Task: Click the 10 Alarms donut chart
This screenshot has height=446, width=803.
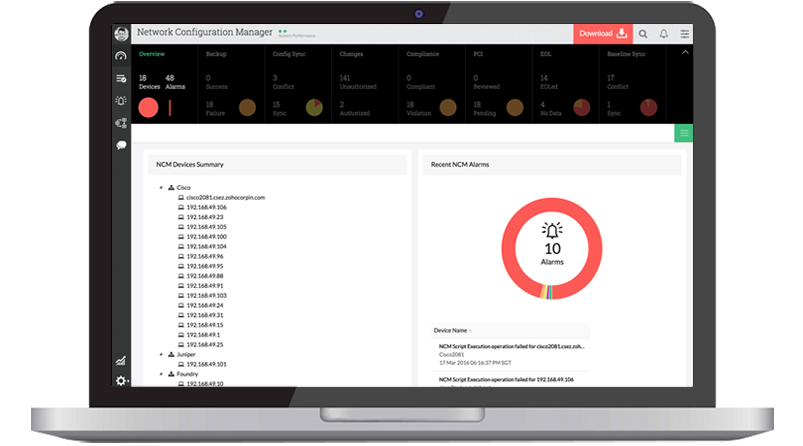Action: pos(552,248)
